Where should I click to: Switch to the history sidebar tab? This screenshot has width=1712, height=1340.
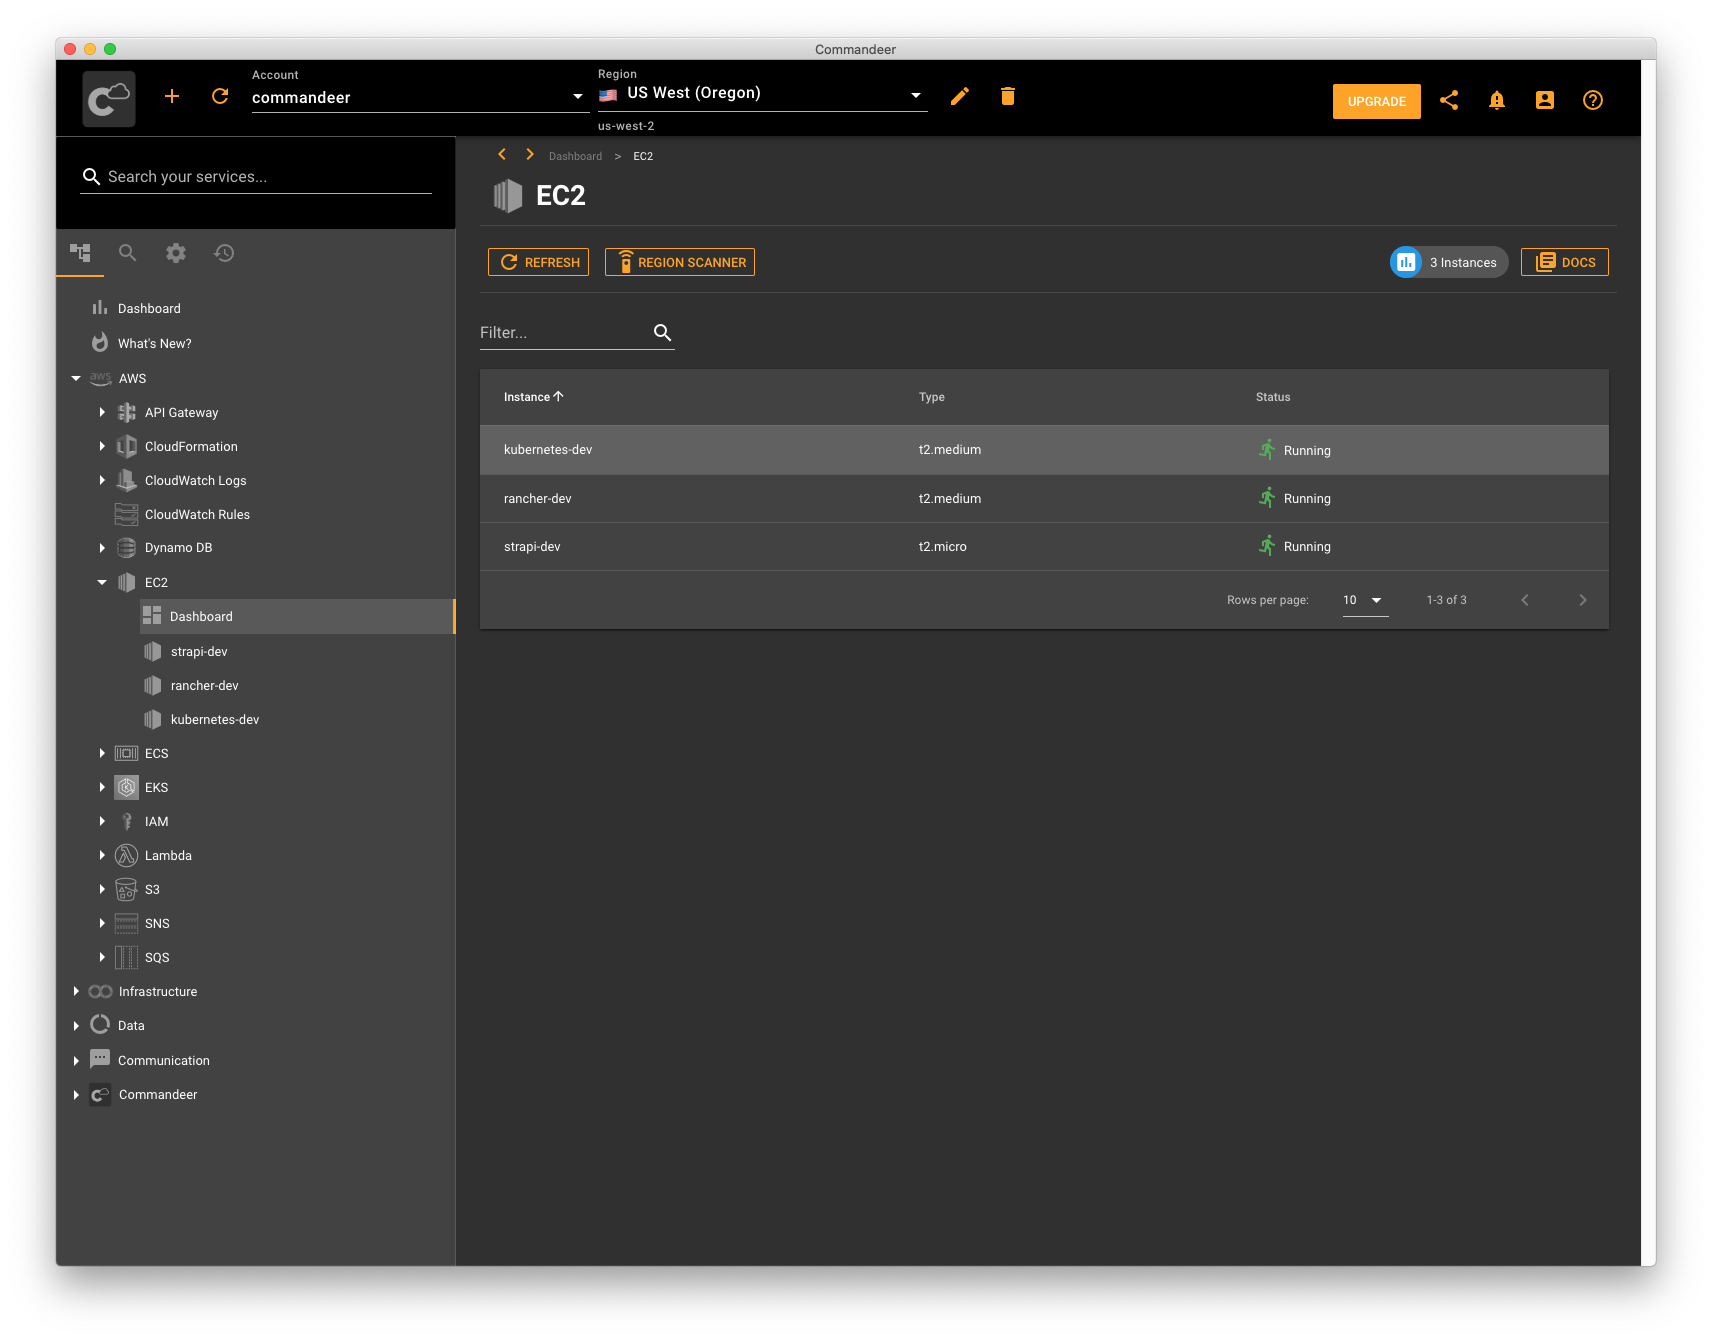(x=224, y=252)
